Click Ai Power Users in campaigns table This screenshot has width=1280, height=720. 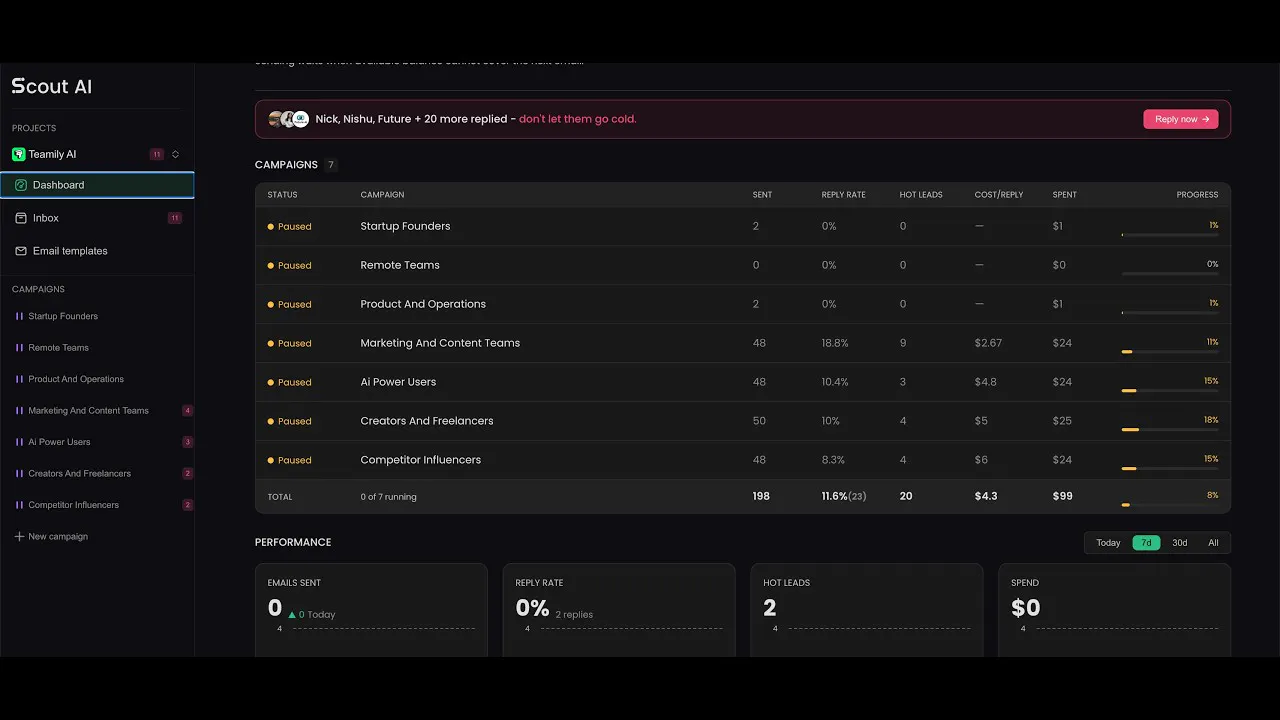[x=398, y=382]
